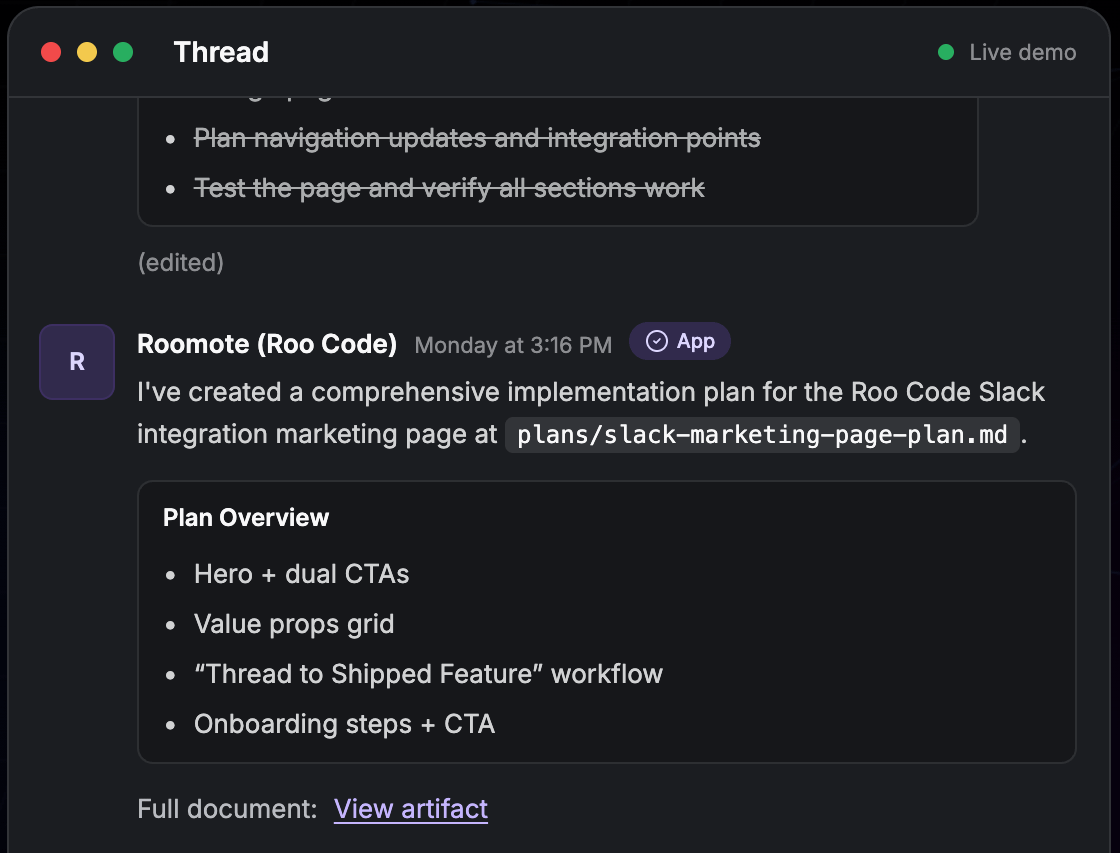Viewport: 1120px width, 853px height.
Task: Click the (edited) label
Action: 181,263
